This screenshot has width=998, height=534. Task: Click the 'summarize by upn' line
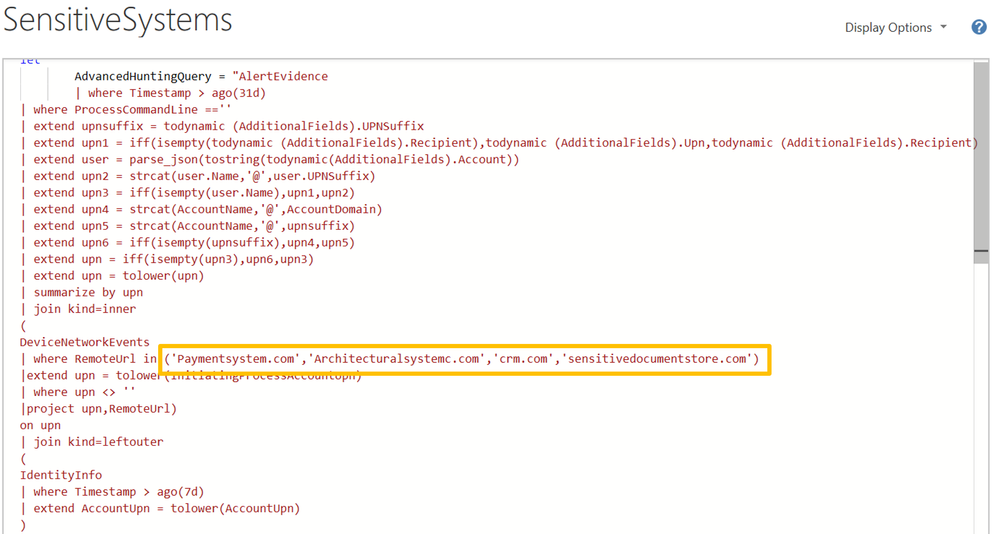[x=81, y=292]
